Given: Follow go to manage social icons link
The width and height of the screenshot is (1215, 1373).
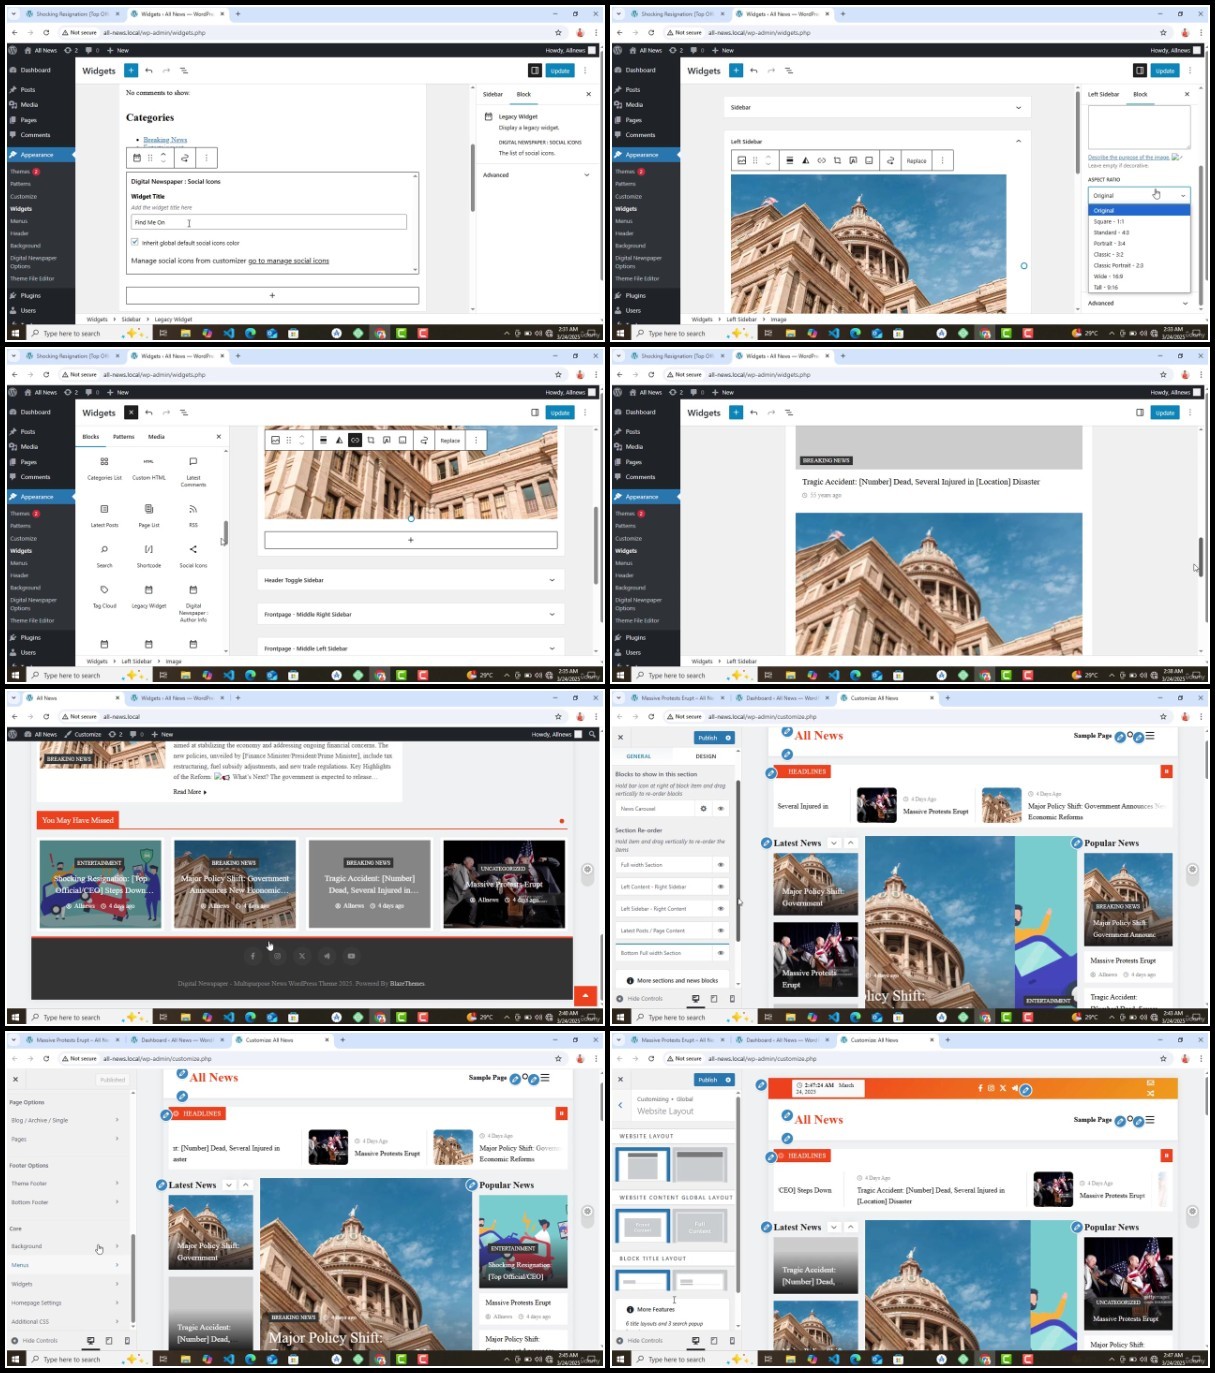Looking at the screenshot, I should [x=289, y=261].
